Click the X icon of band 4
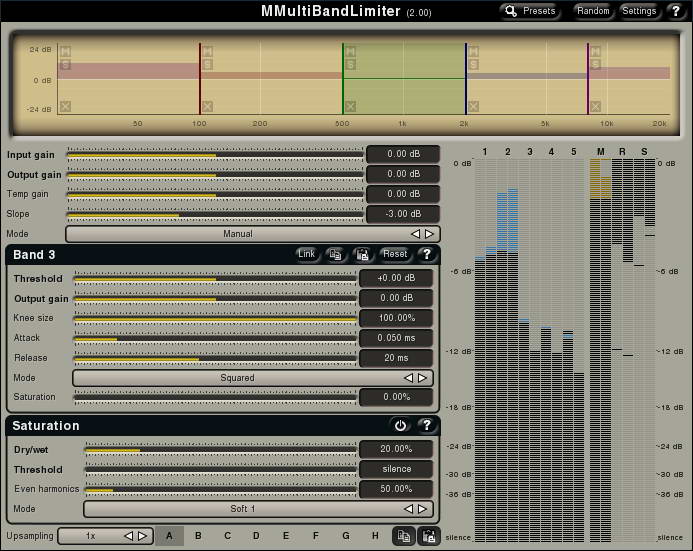 [x=473, y=106]
